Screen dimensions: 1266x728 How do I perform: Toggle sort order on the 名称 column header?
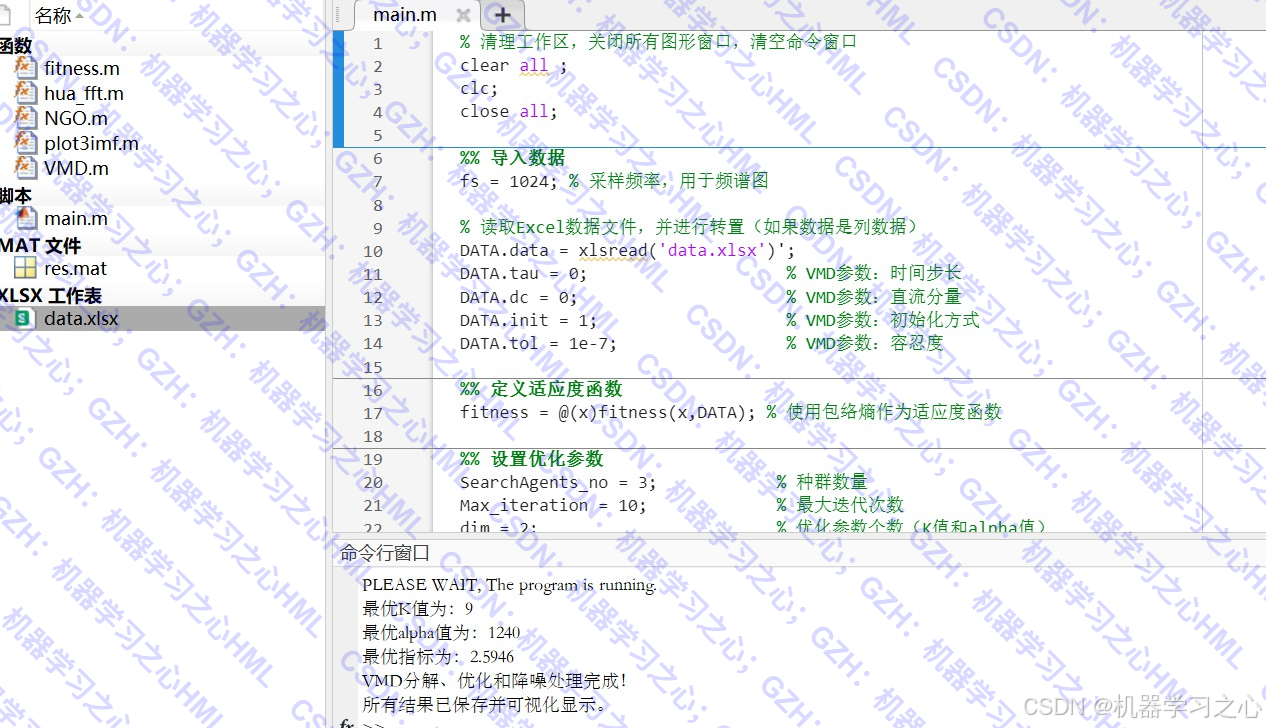pos(55,15)
